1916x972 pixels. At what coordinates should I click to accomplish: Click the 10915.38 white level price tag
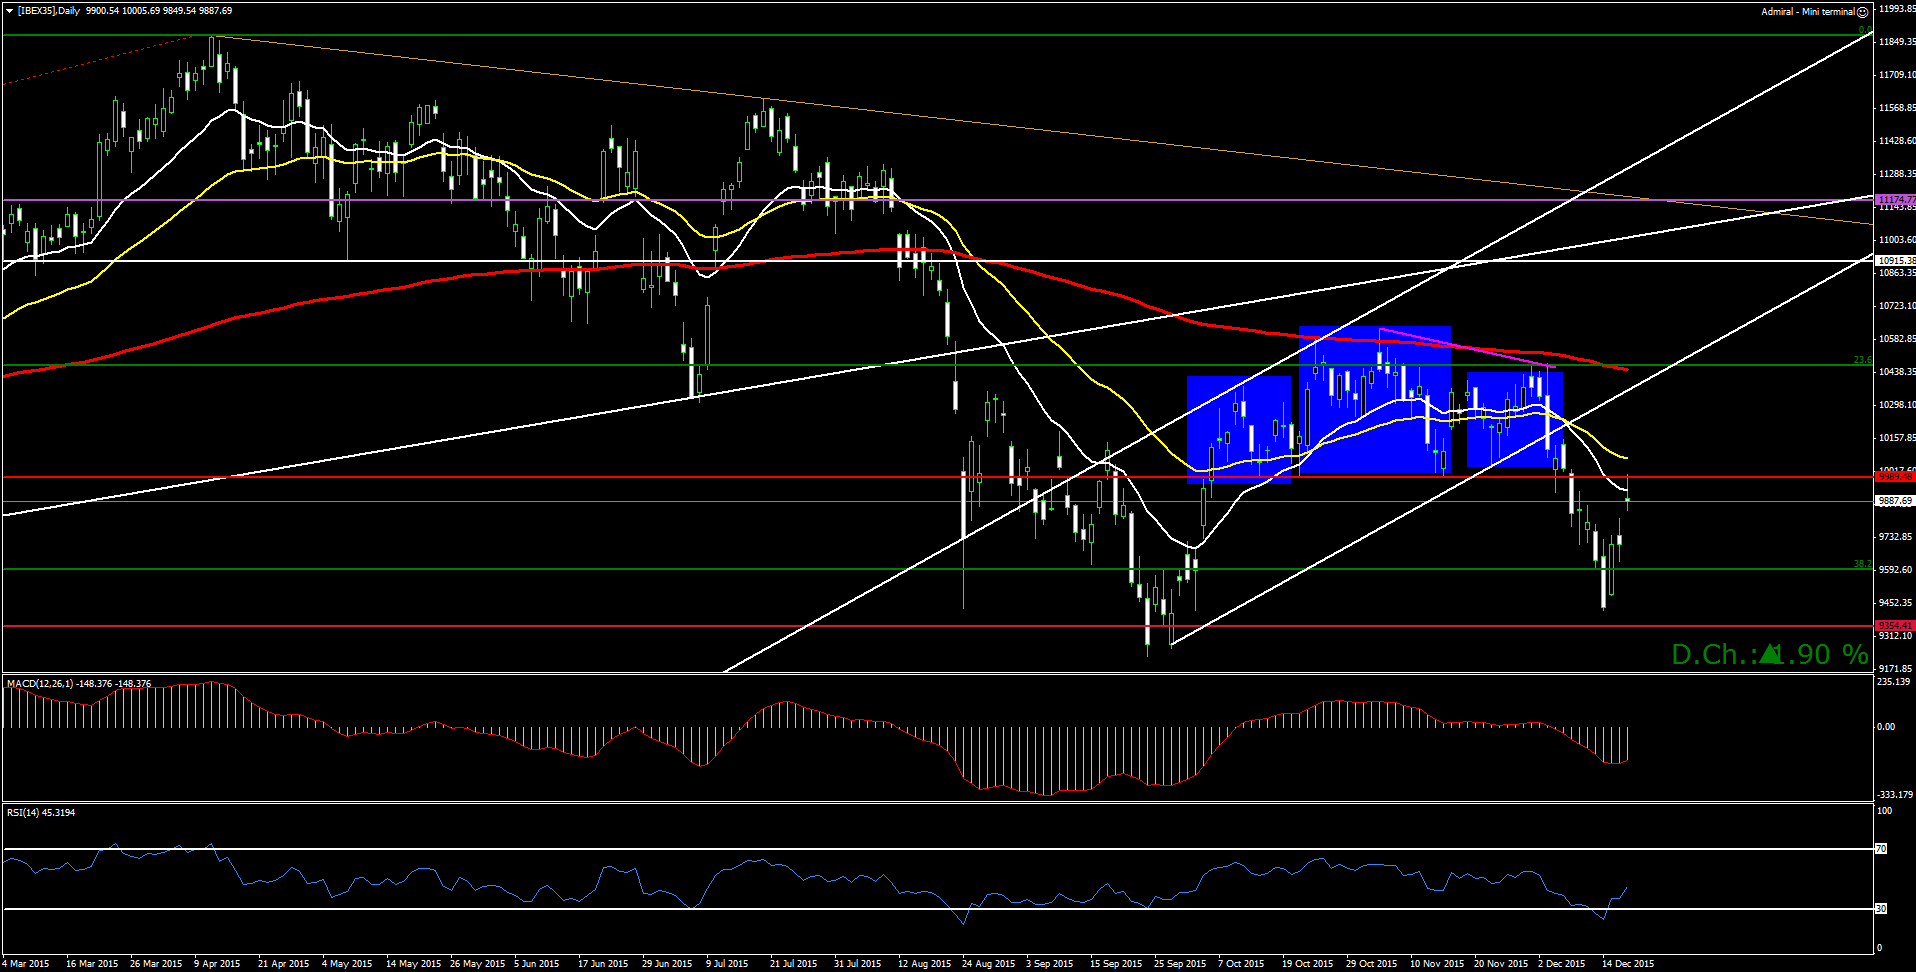(1896, 261)
